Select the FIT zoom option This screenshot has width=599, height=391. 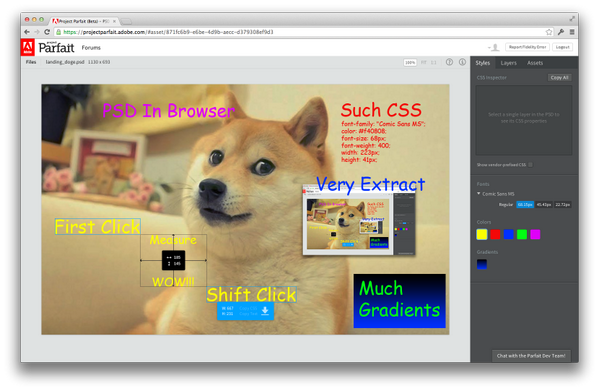424,62
